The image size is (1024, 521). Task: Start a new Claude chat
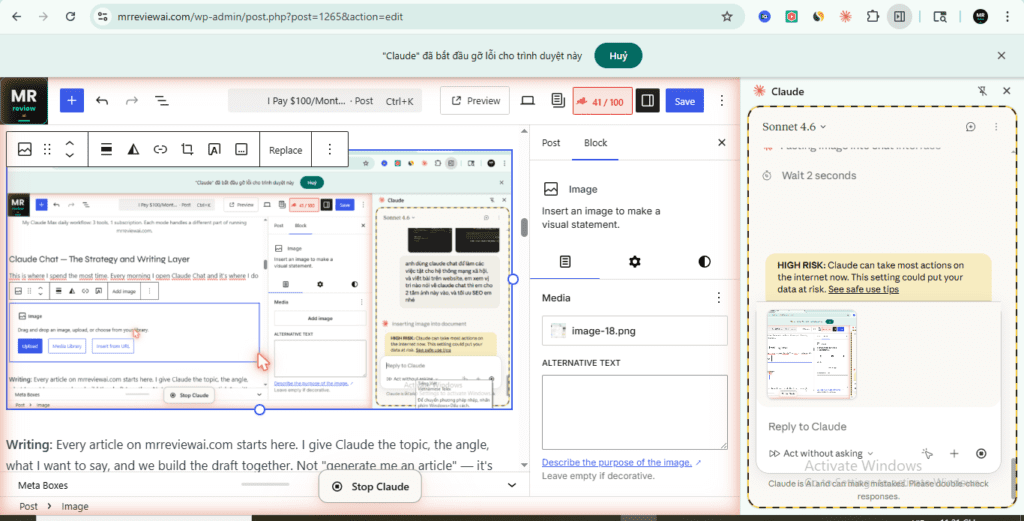(x=970, y=127)
